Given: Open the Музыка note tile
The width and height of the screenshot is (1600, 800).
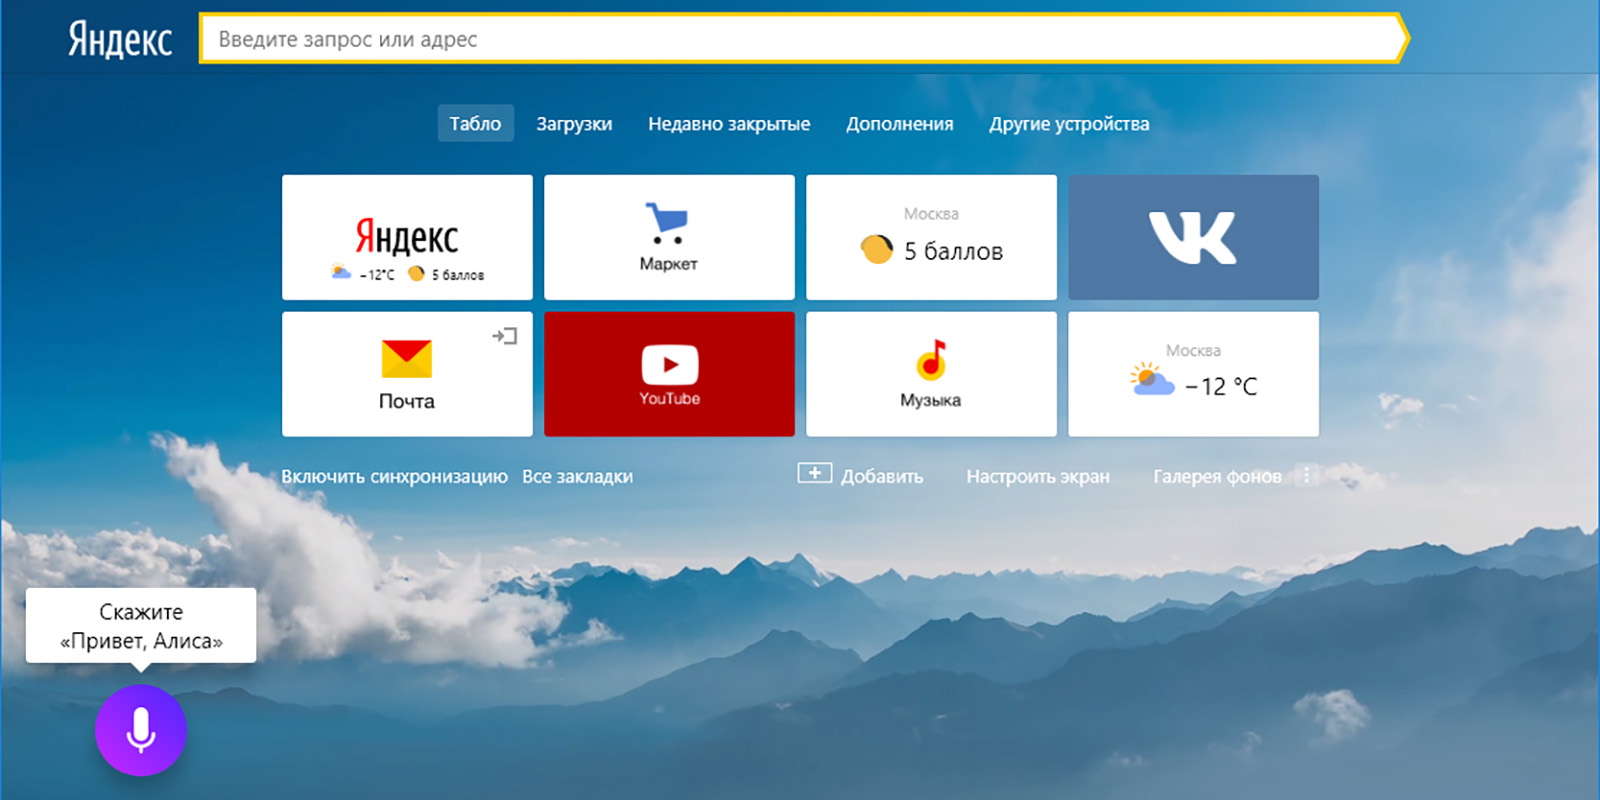Looking at the screenshot, I should [x=931, y=374].
